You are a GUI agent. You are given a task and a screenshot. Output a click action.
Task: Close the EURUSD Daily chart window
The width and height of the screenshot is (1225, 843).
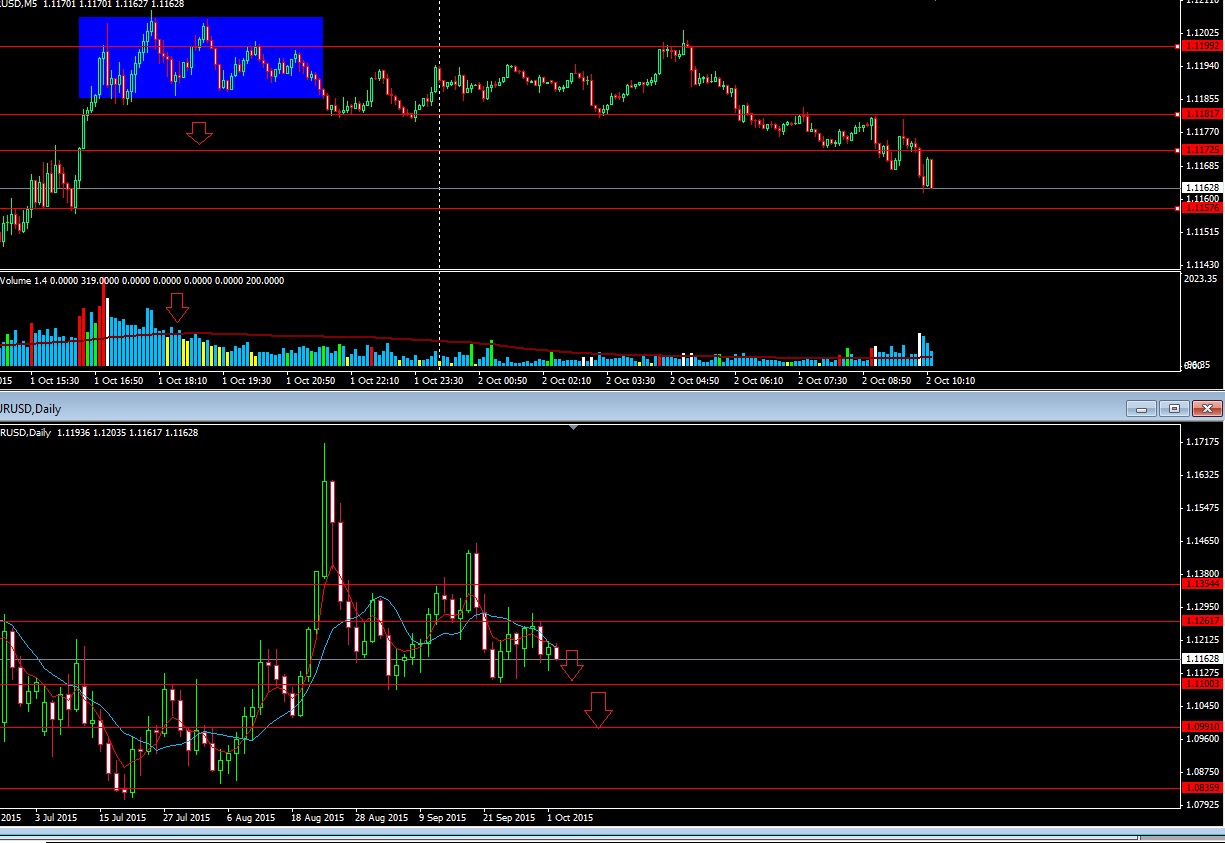1208,408
